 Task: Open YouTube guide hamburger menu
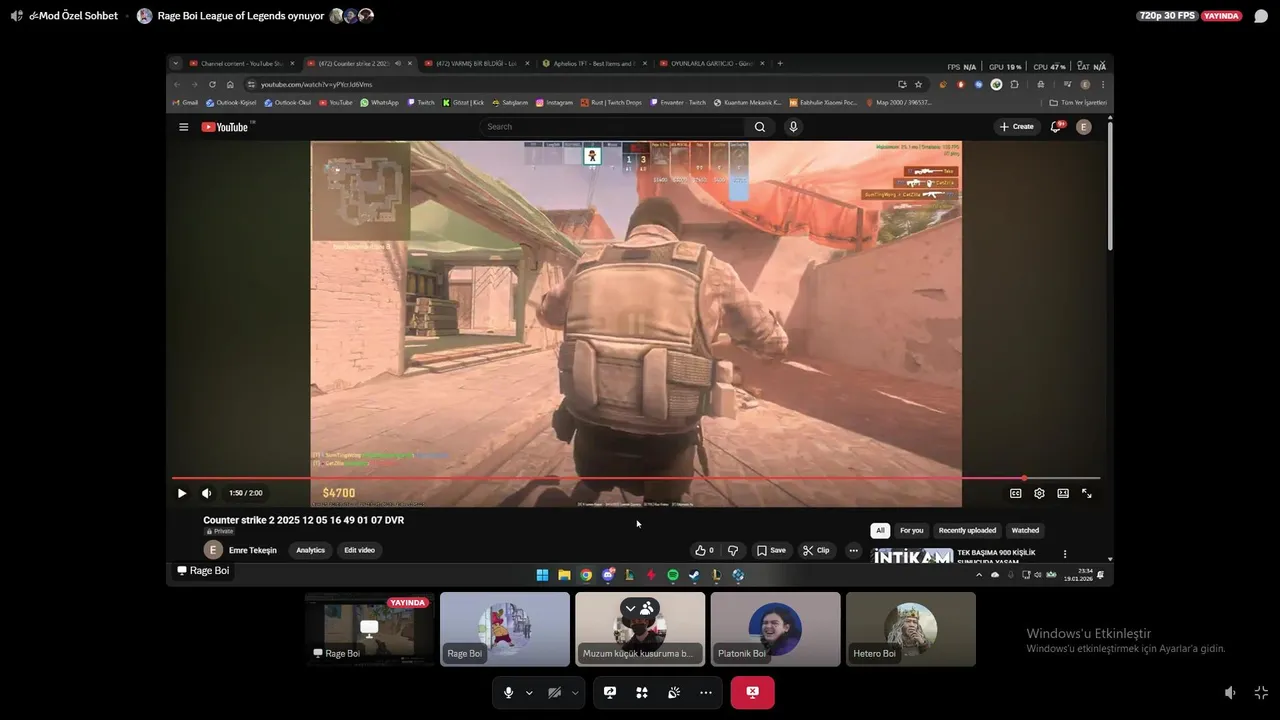pyautogui.click(x=183, y=127)
